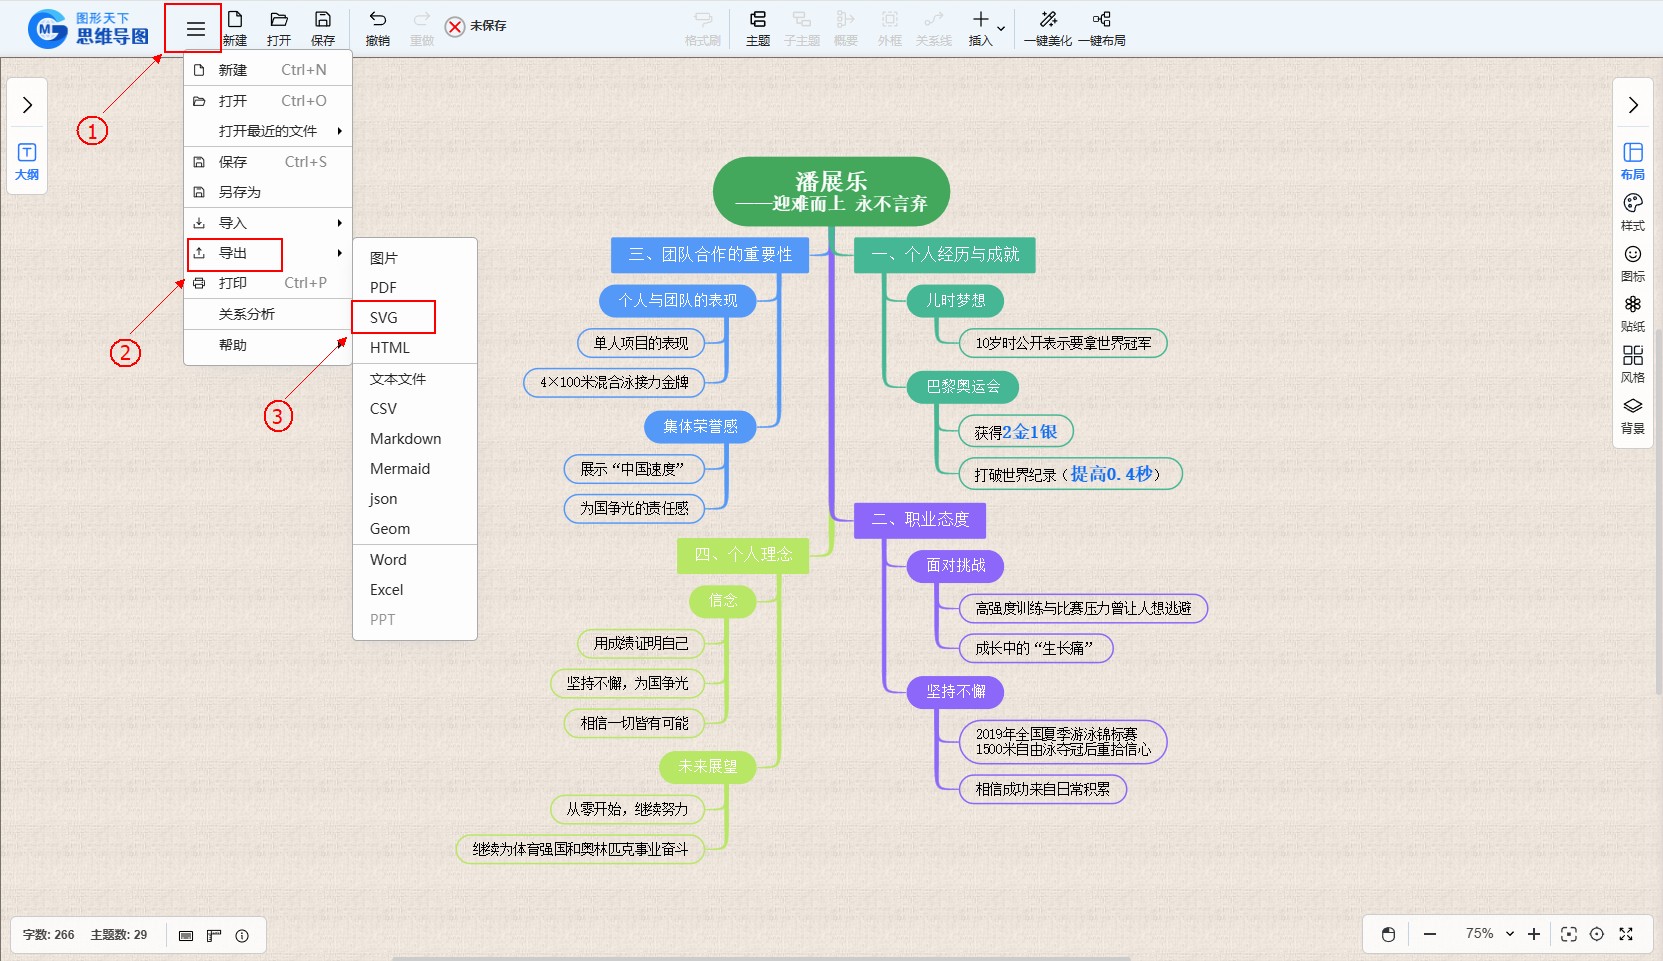The image size is (1663, 961).
Task: Select SVG from the export submenu
Action: [x=384, y=317]
